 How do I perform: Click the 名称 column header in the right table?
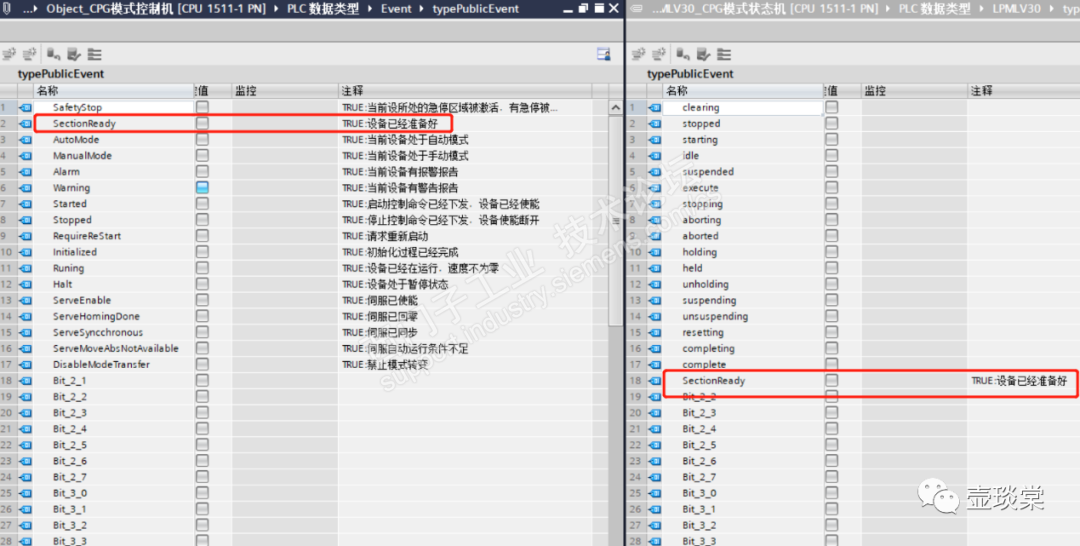click(743, 90)
